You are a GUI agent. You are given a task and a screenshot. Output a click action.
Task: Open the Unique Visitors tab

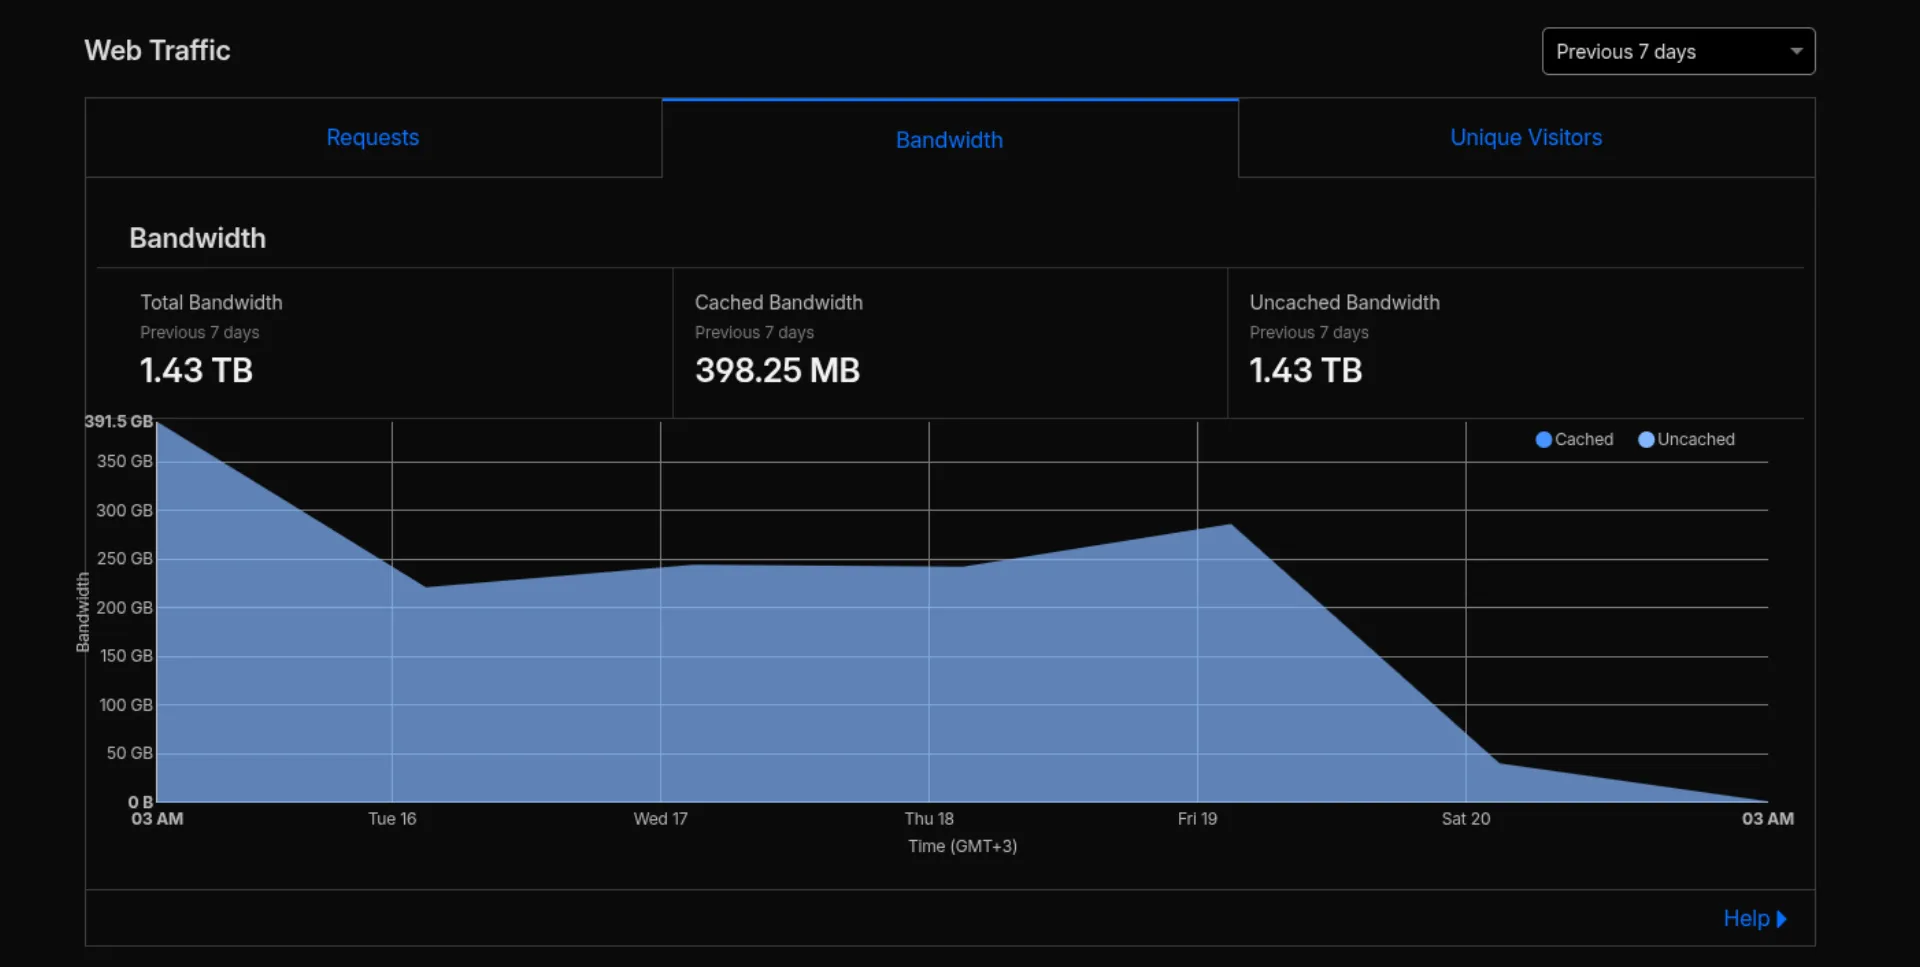point(1526,138)
